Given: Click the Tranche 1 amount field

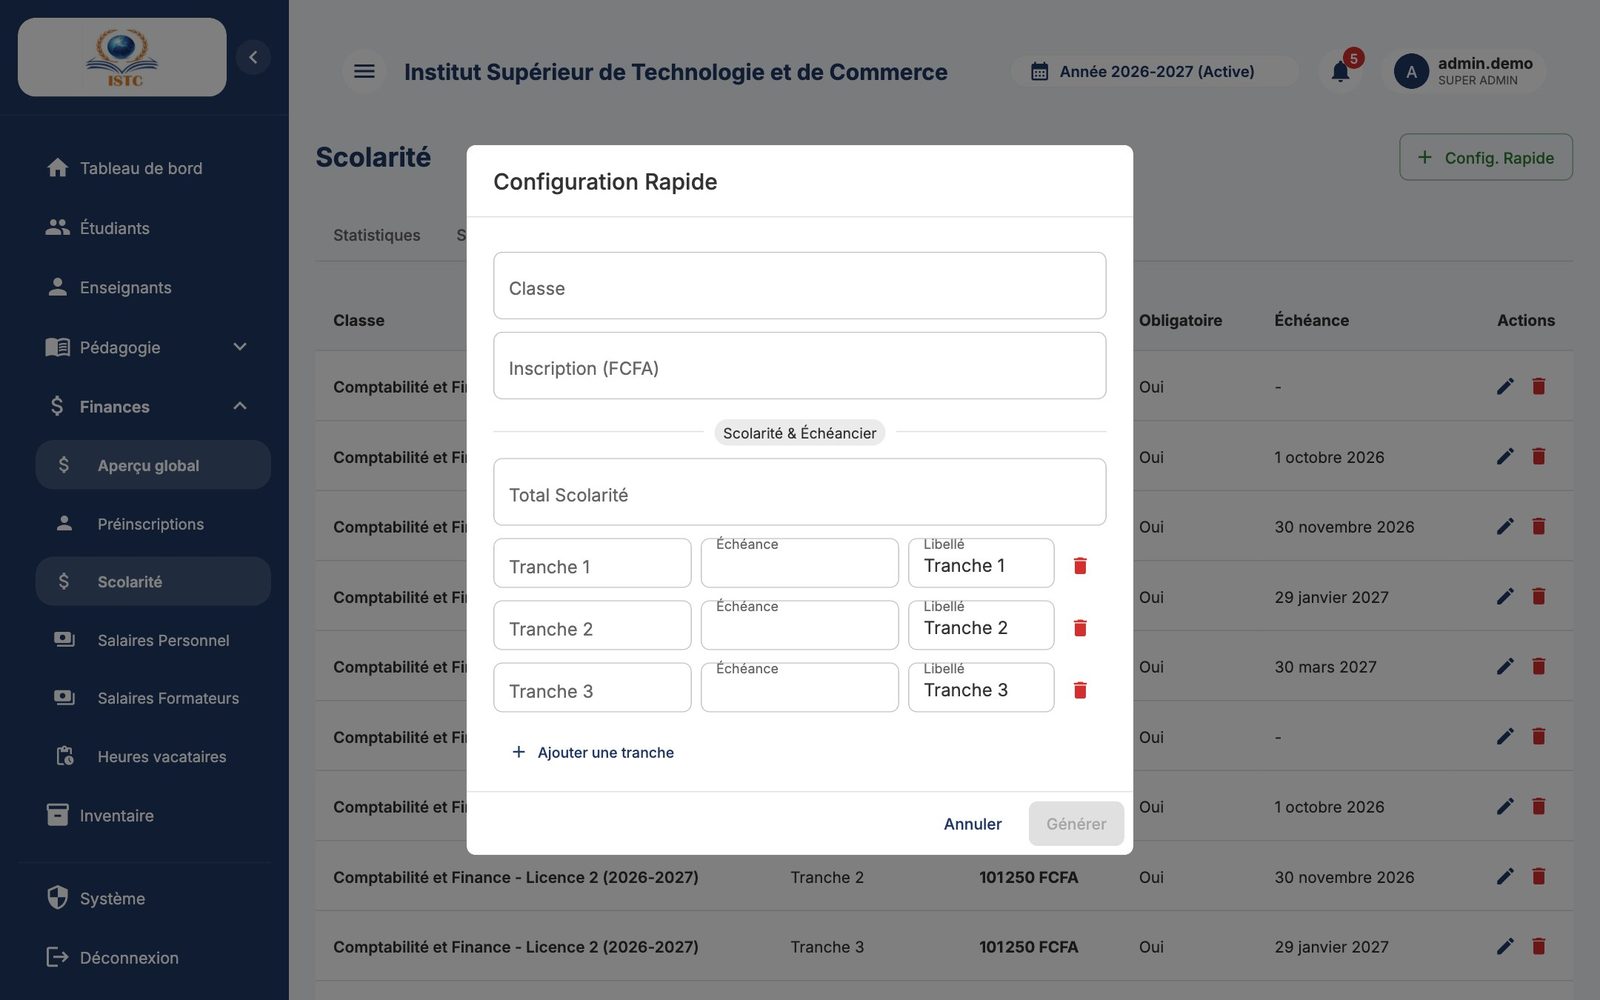Looking at the screenshot, I should coord(592,564).
